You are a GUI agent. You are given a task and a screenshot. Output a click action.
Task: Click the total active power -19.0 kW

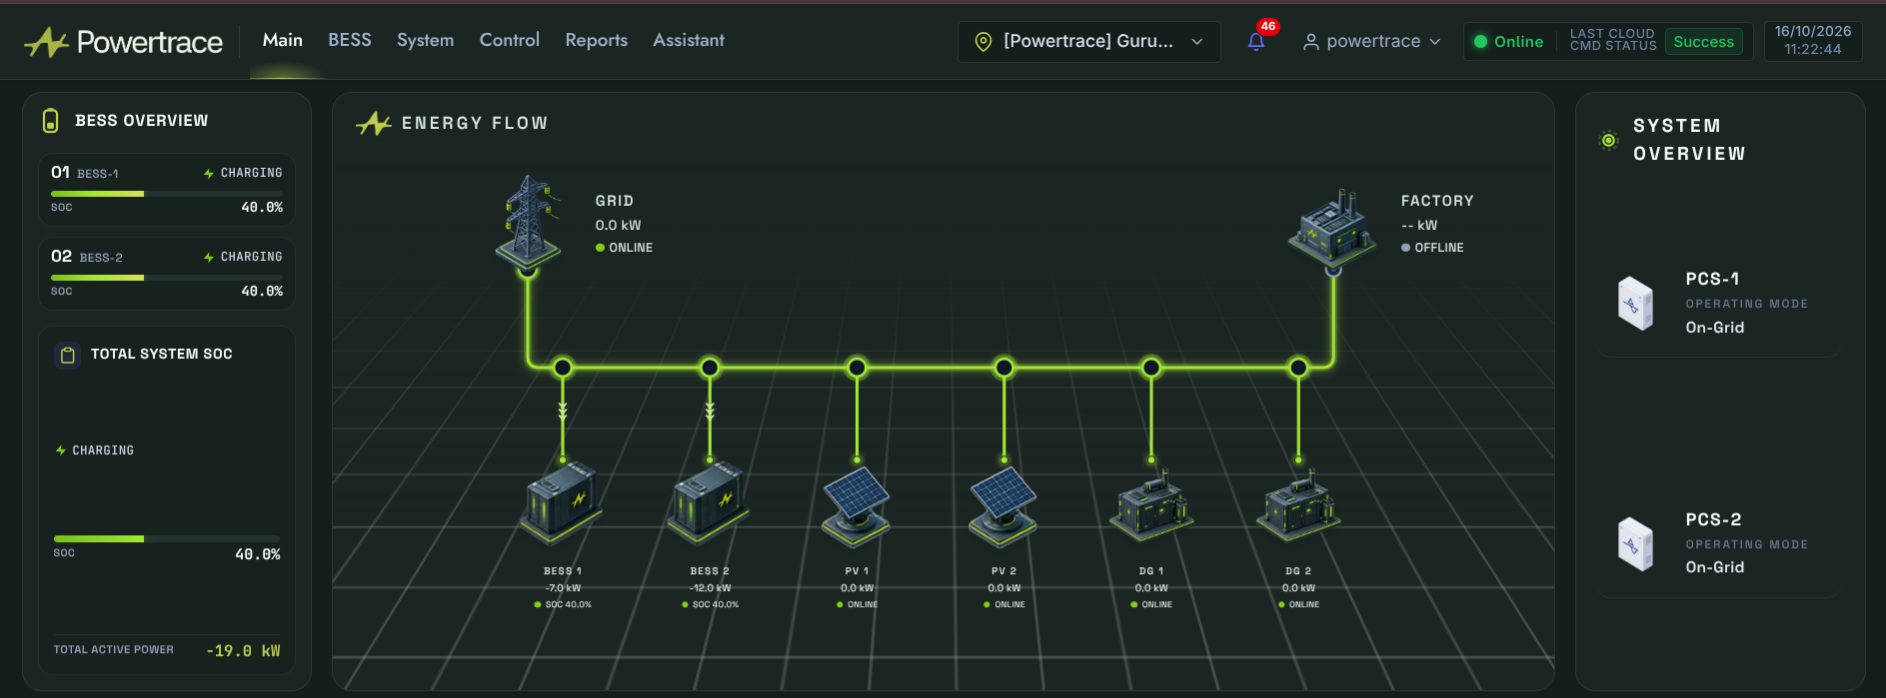tap(243, 651)
